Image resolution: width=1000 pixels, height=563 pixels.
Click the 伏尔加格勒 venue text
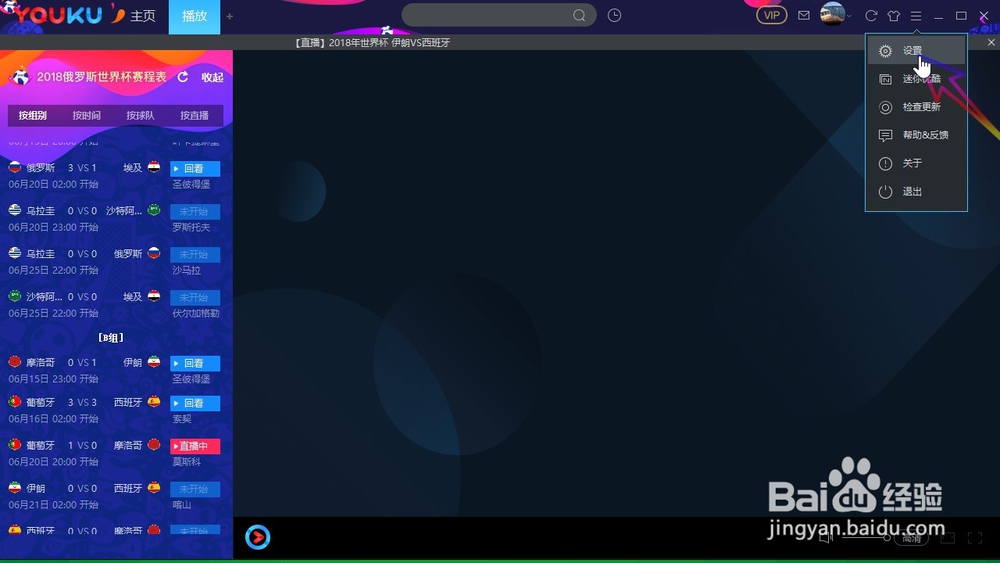click(x=196, y=314)
